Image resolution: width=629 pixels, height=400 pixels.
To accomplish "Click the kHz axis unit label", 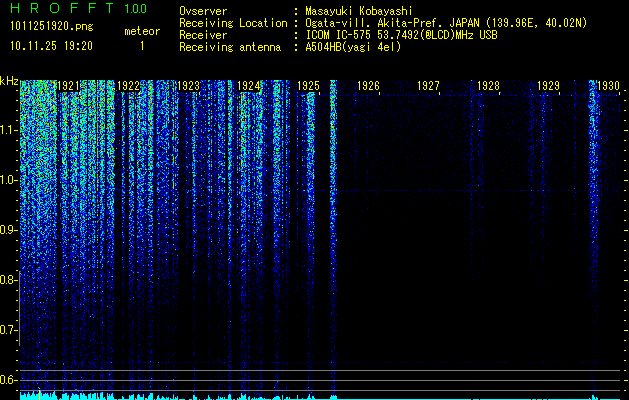I will click(9, 81).
